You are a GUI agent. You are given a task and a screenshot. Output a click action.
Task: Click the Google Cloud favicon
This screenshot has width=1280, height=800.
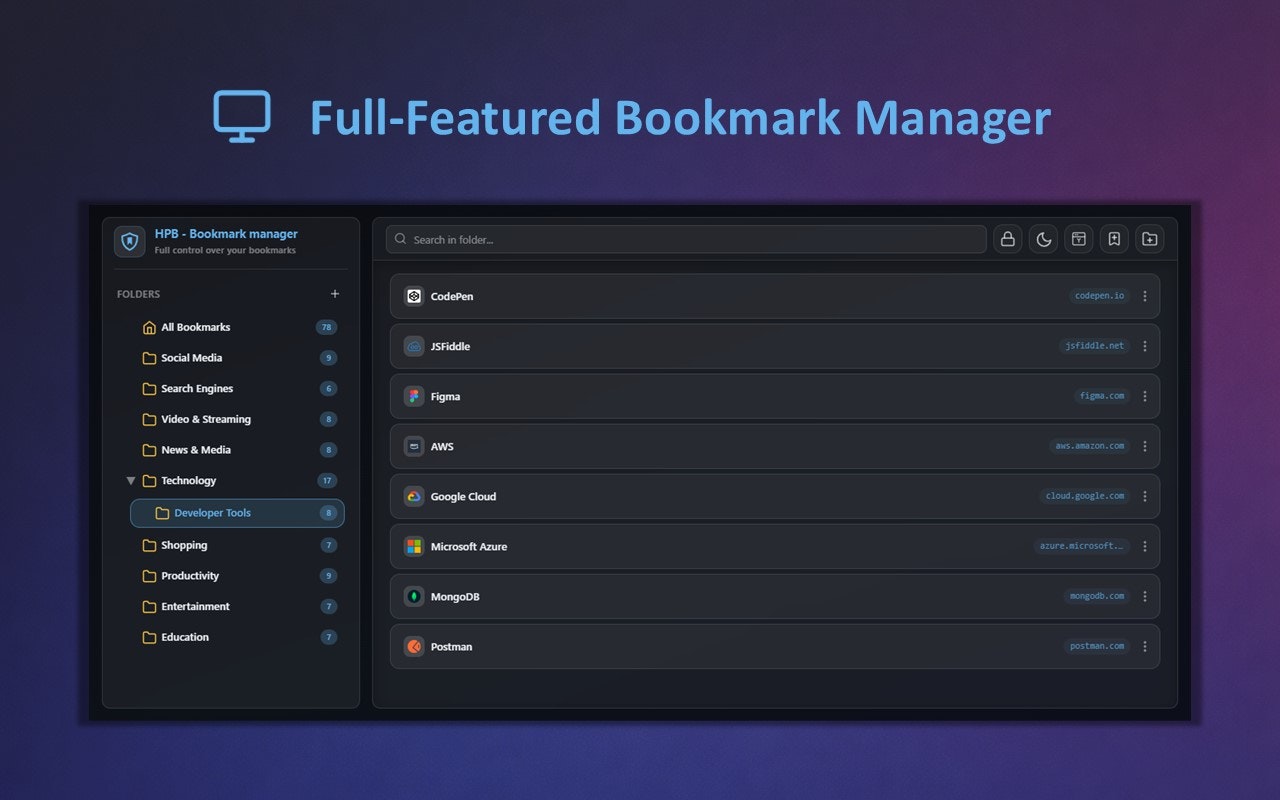point(414,496)
